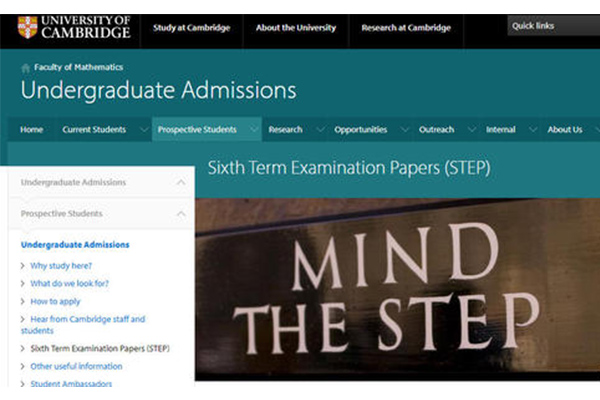
Task: Open the bold blue Undergraduate Admissions sidebar link
Action: [75, 245]
